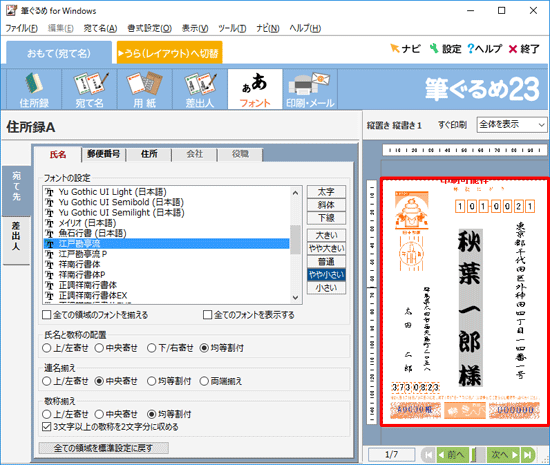Select 均等割付 under 連名揃え

coord(152,381)
